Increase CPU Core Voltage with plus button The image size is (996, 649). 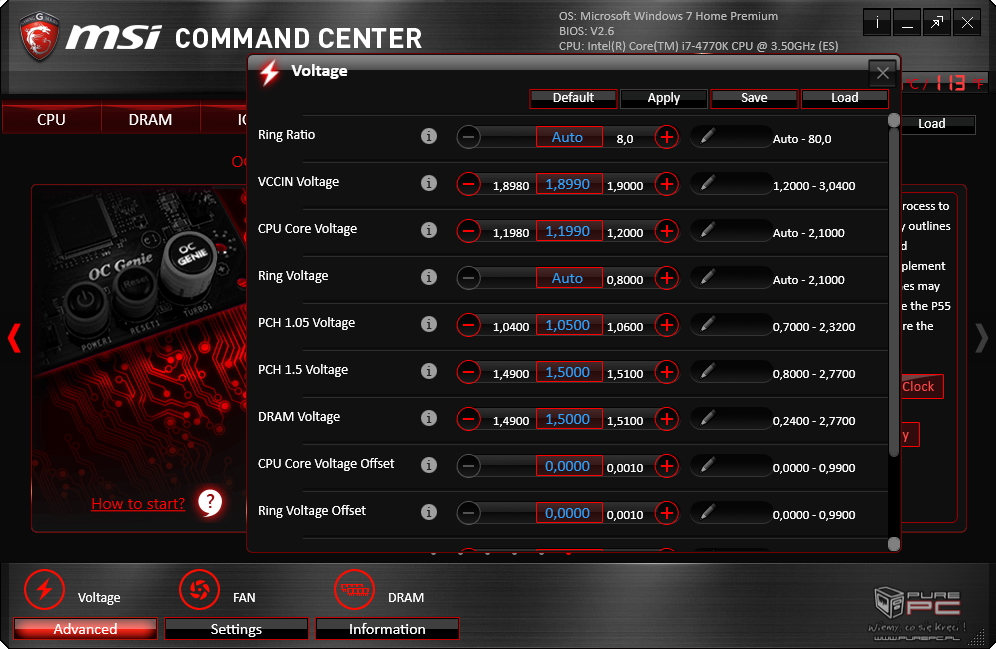tap(666, 231)
